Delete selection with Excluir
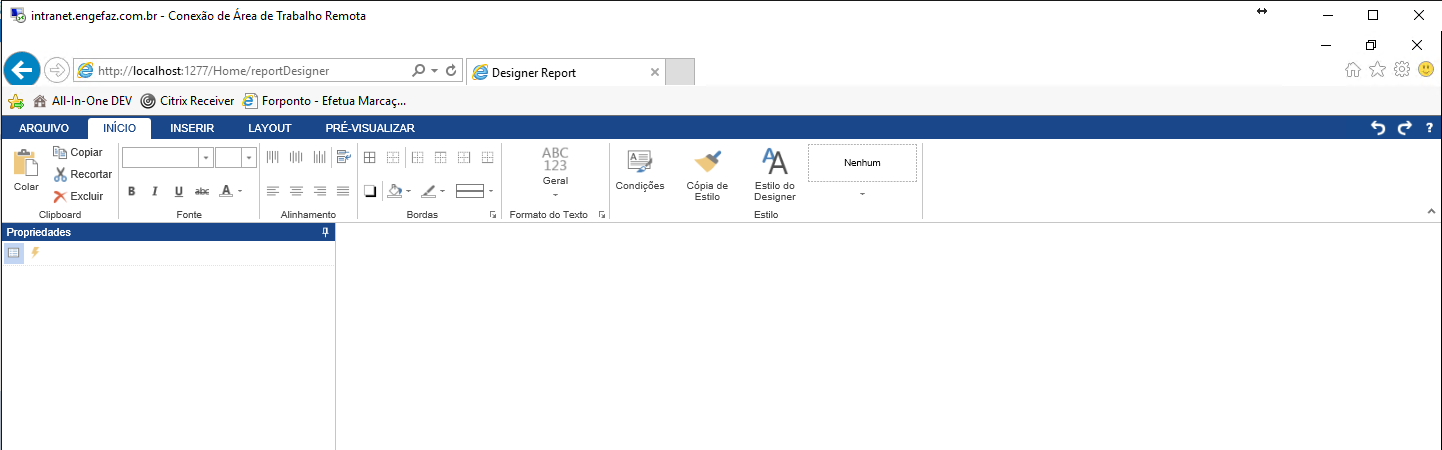The width and height of the screenshot is (1442, 450). tap(78, 196)
